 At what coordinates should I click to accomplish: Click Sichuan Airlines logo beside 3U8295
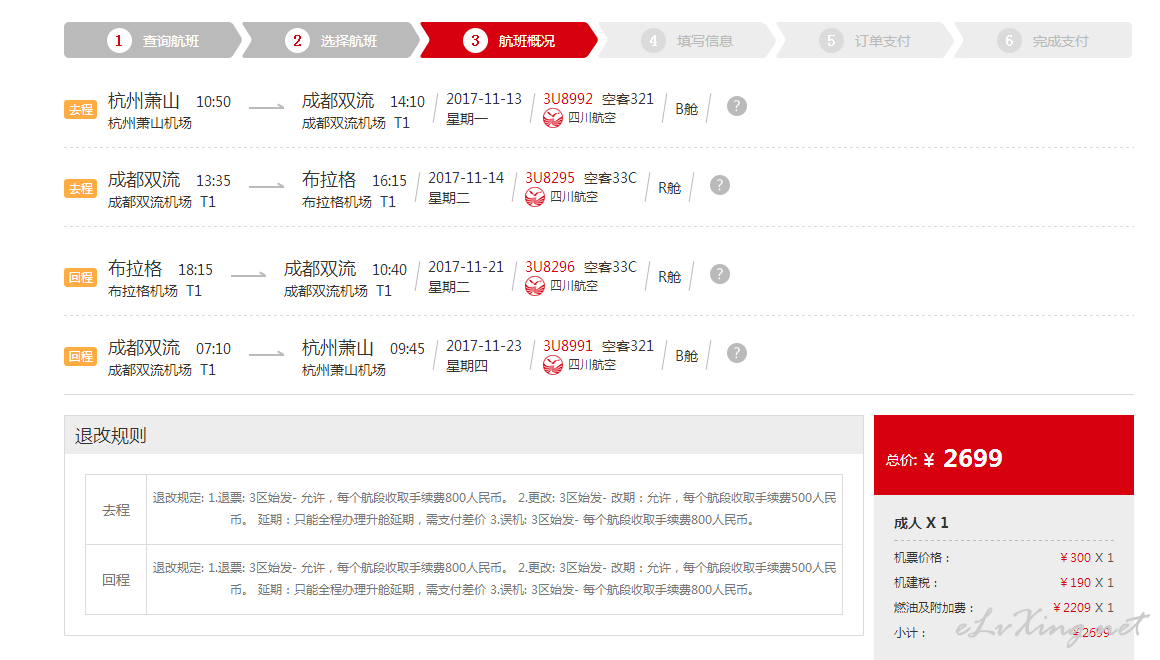[x=535, y=197]
